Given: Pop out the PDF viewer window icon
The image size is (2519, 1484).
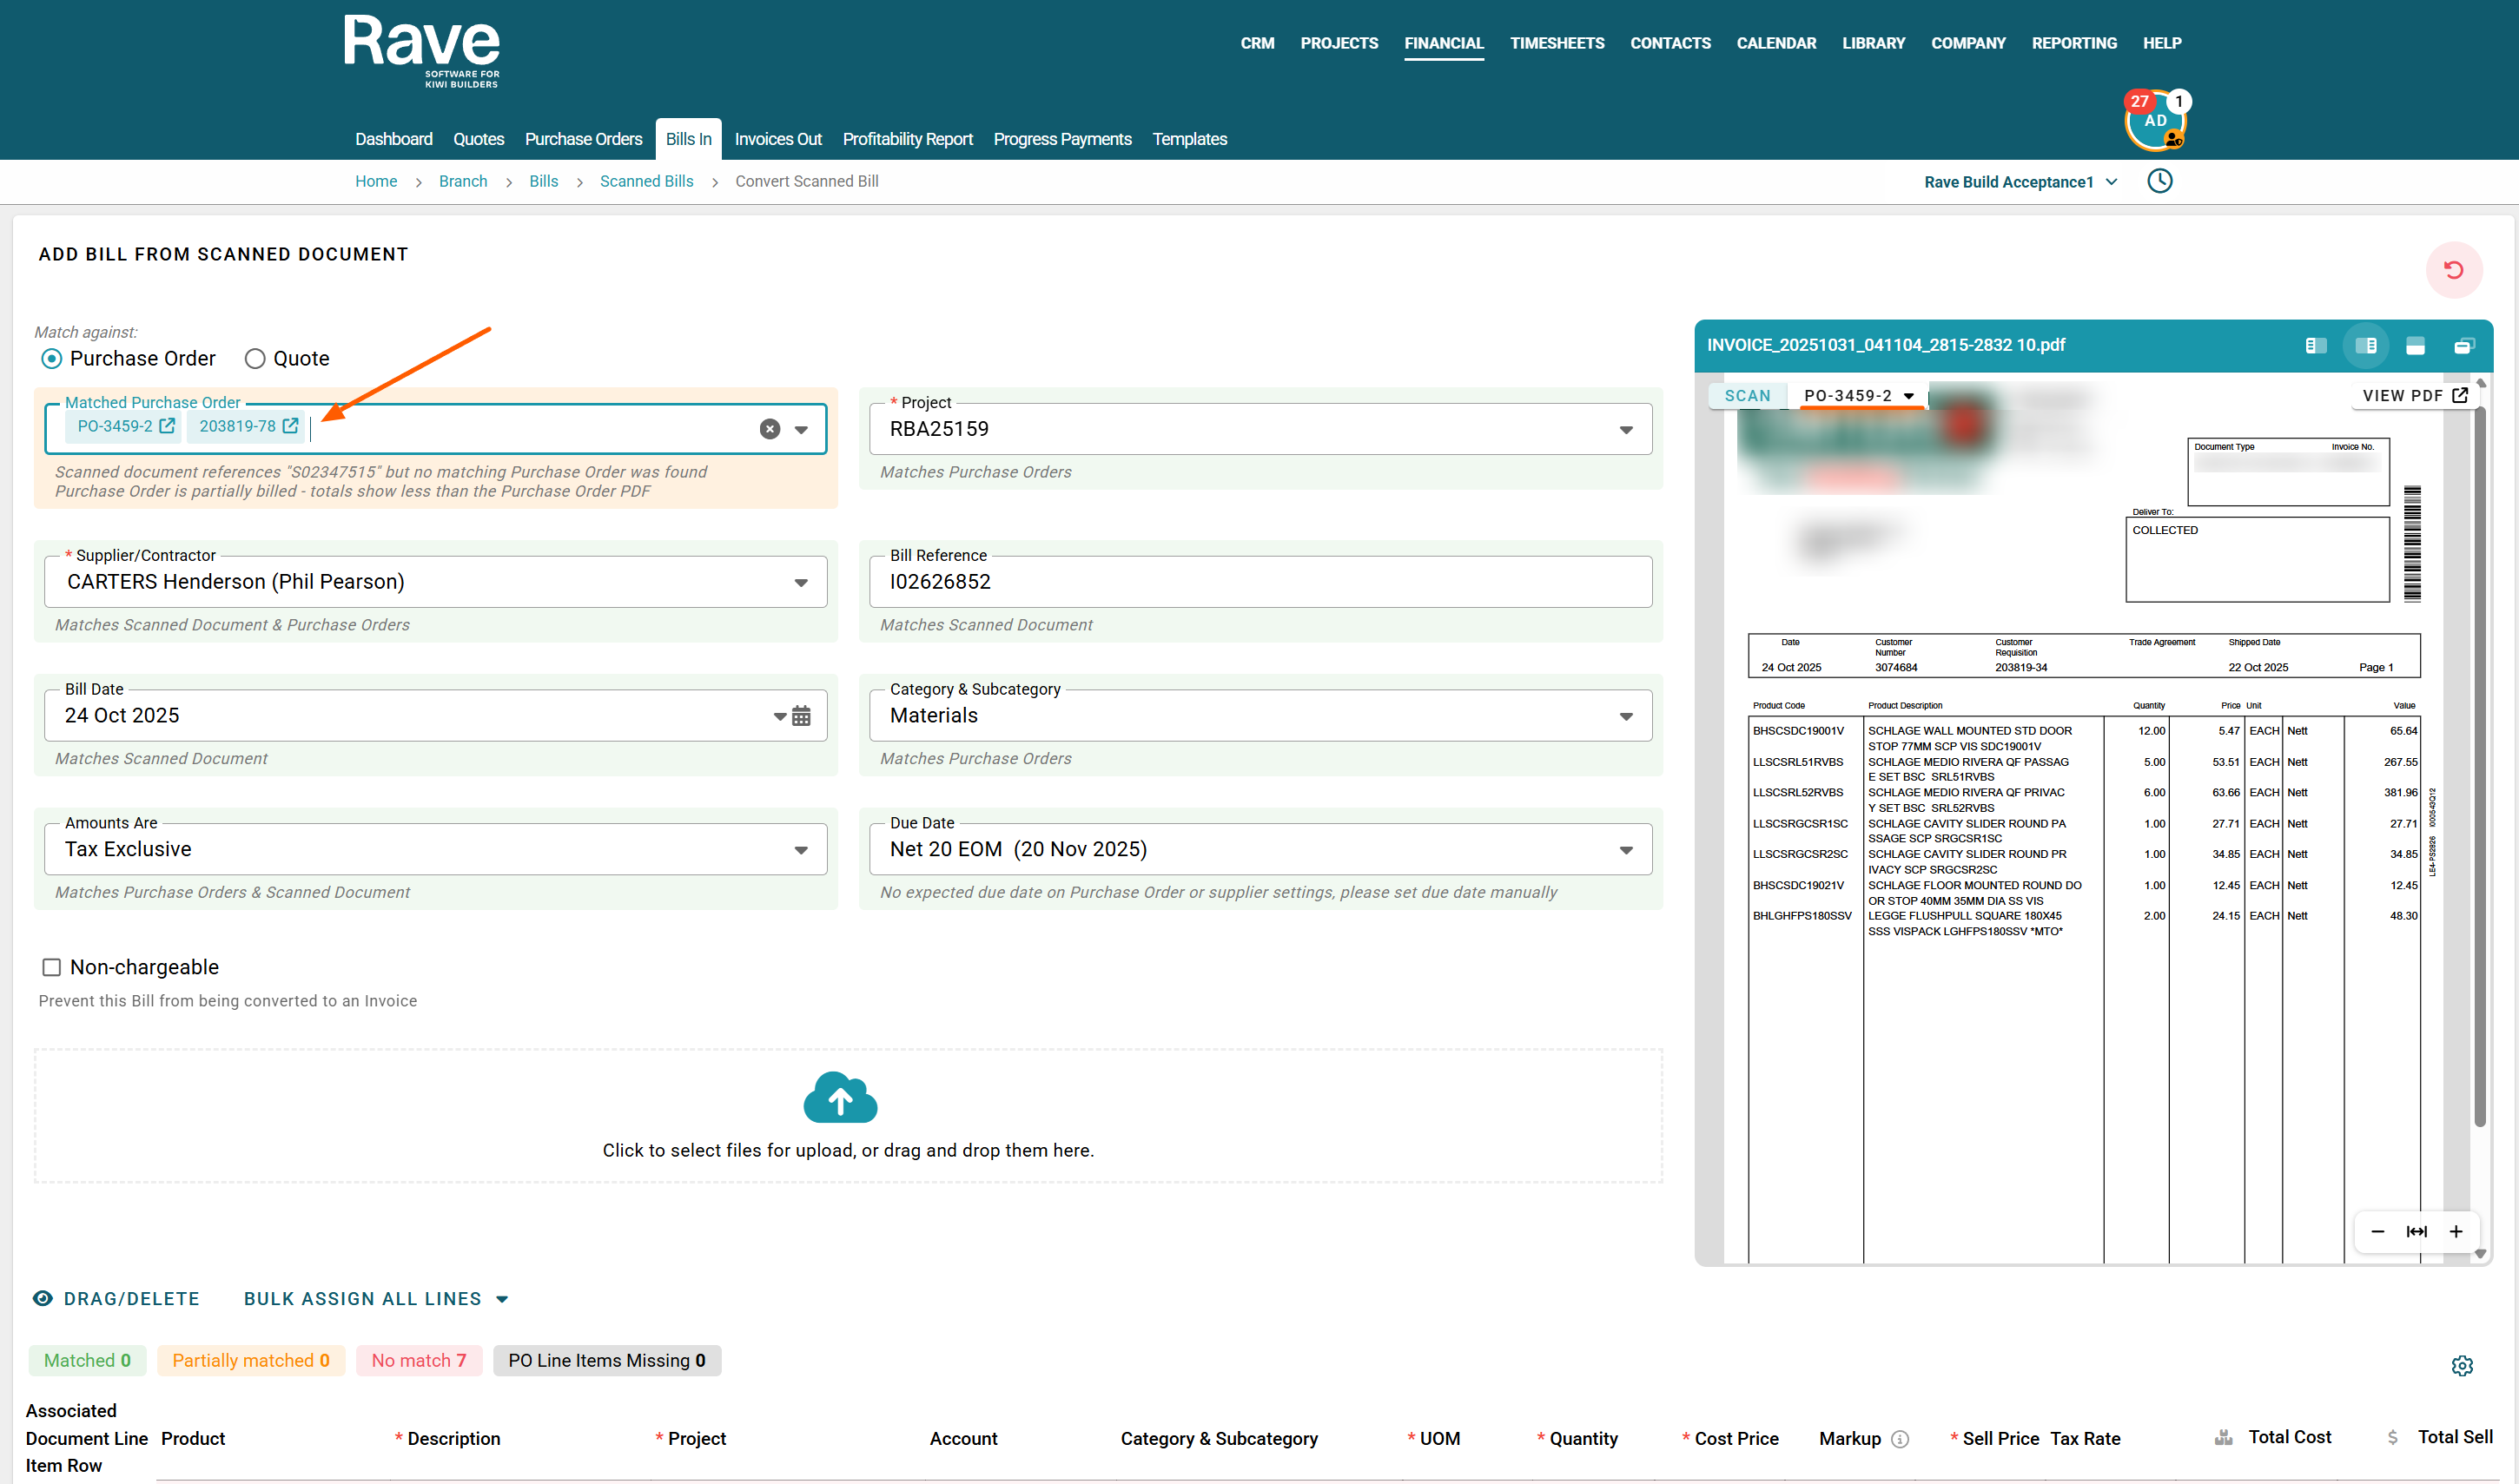Looking at the screenshot, I should 2464,346.
